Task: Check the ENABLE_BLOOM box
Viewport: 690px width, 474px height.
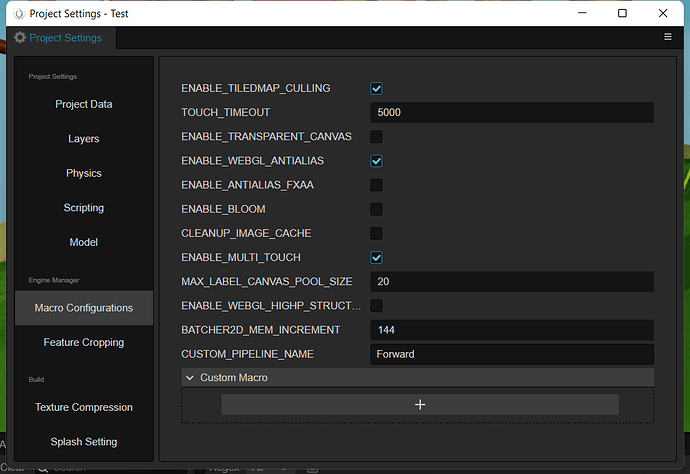Action: [x=376, y=209]
